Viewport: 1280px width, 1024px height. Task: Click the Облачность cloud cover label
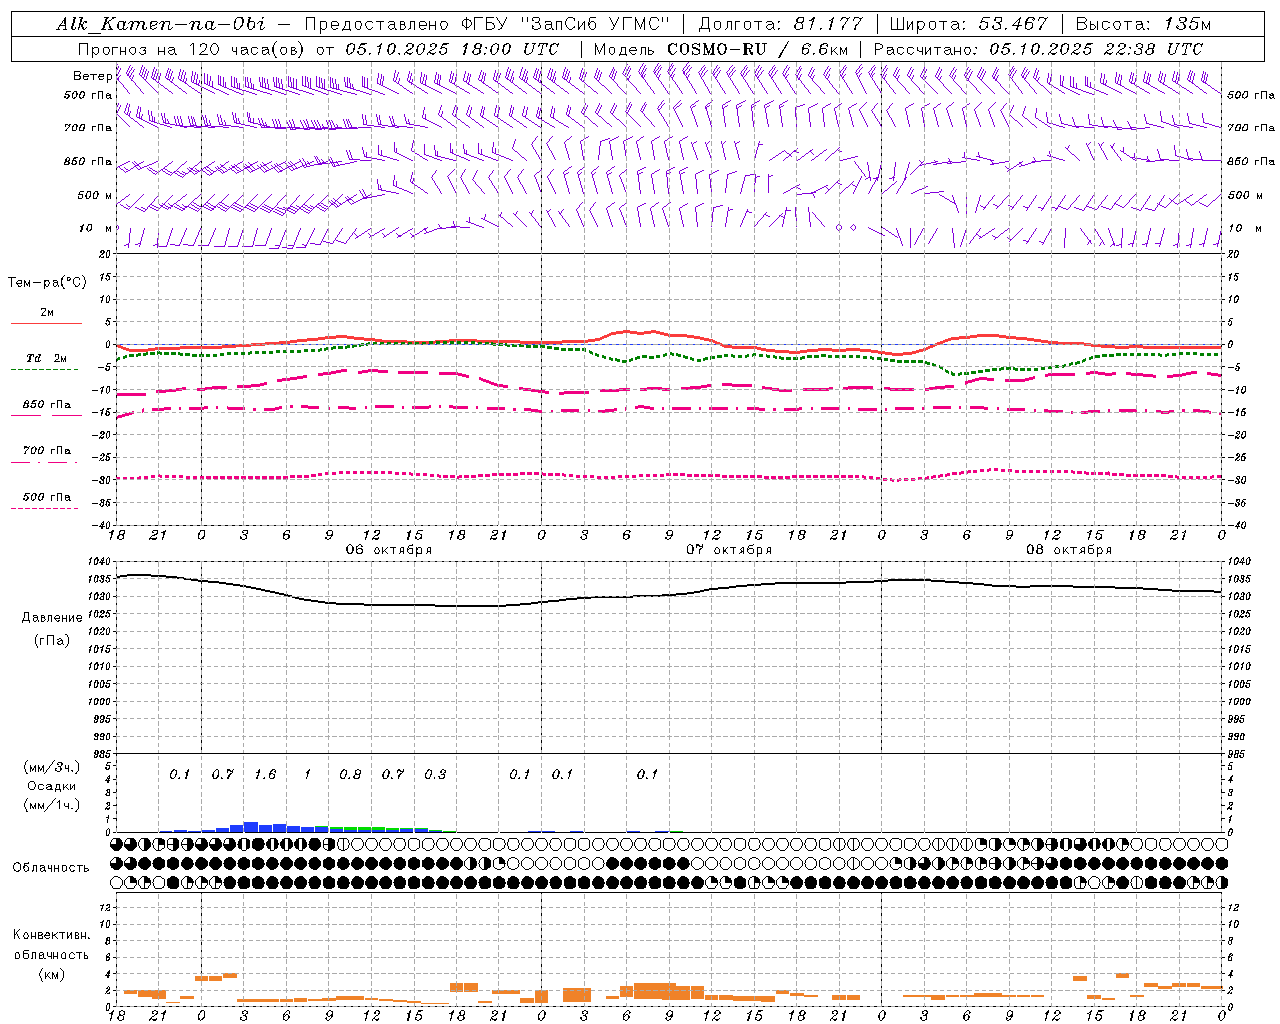point(51,867)
